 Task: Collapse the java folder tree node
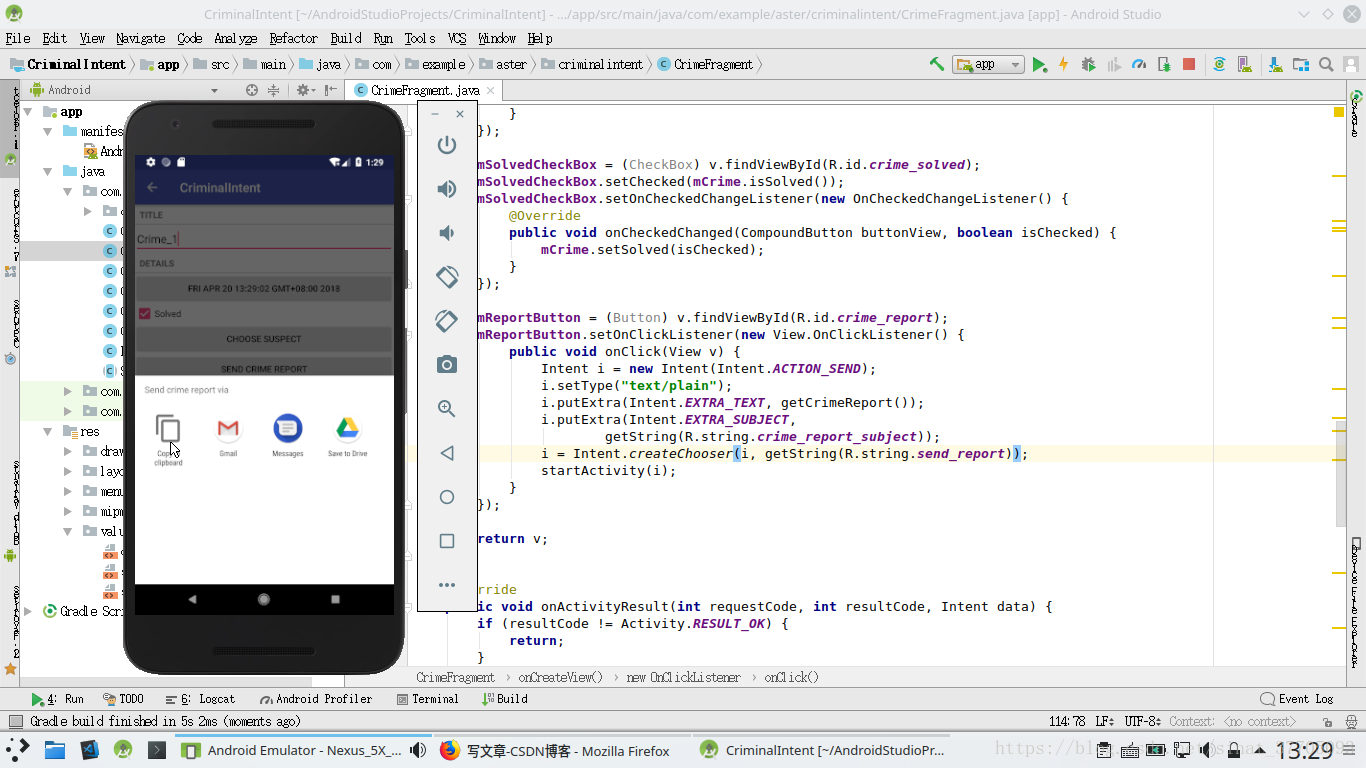click(x=48, y=171)
